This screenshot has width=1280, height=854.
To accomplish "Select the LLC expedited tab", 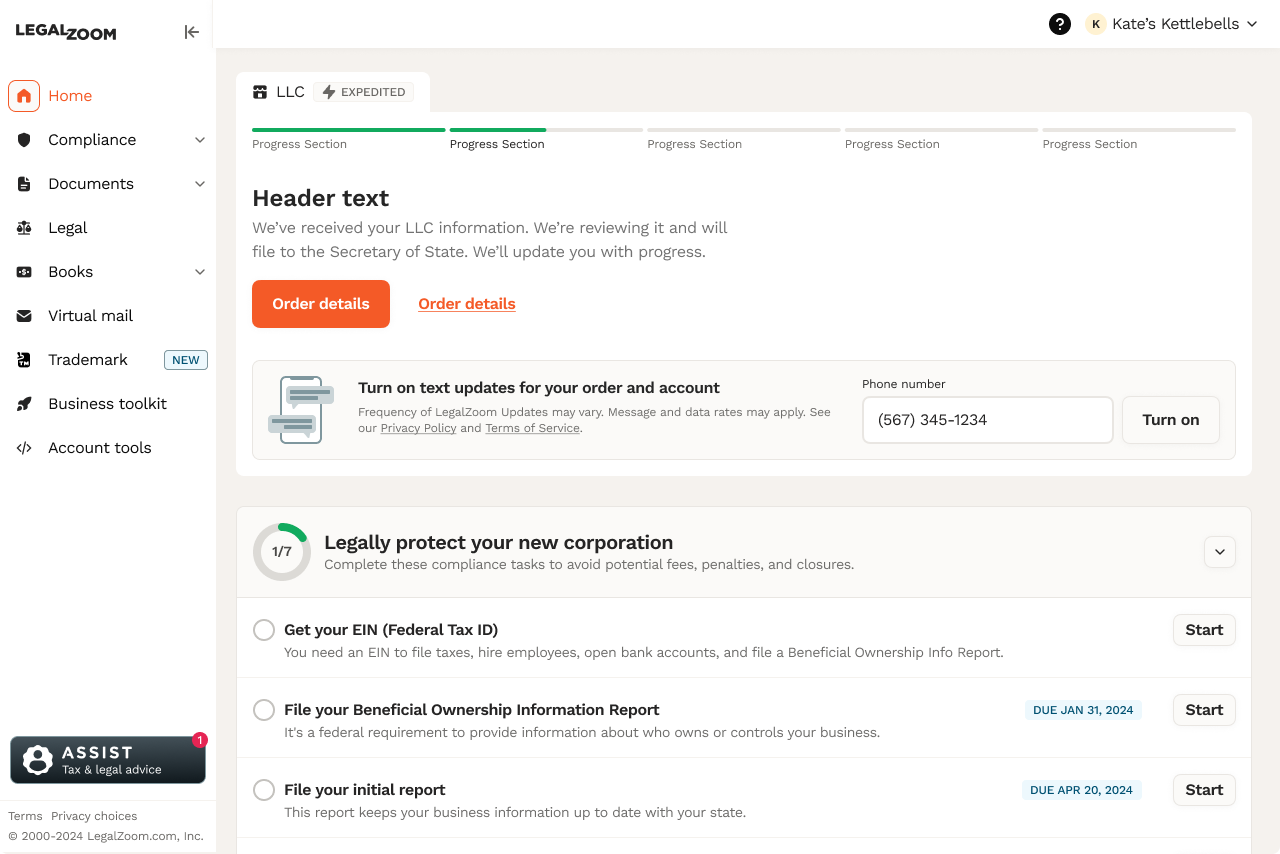I will pyautogui.click(x=333, y=92).
